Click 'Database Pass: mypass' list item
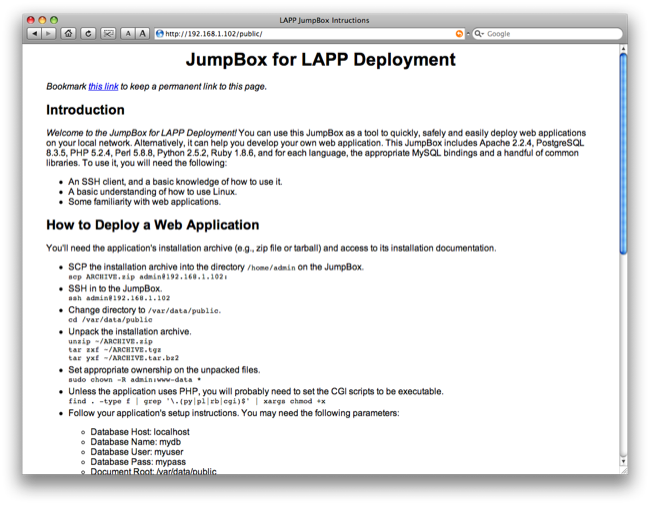 coord(138,461)
